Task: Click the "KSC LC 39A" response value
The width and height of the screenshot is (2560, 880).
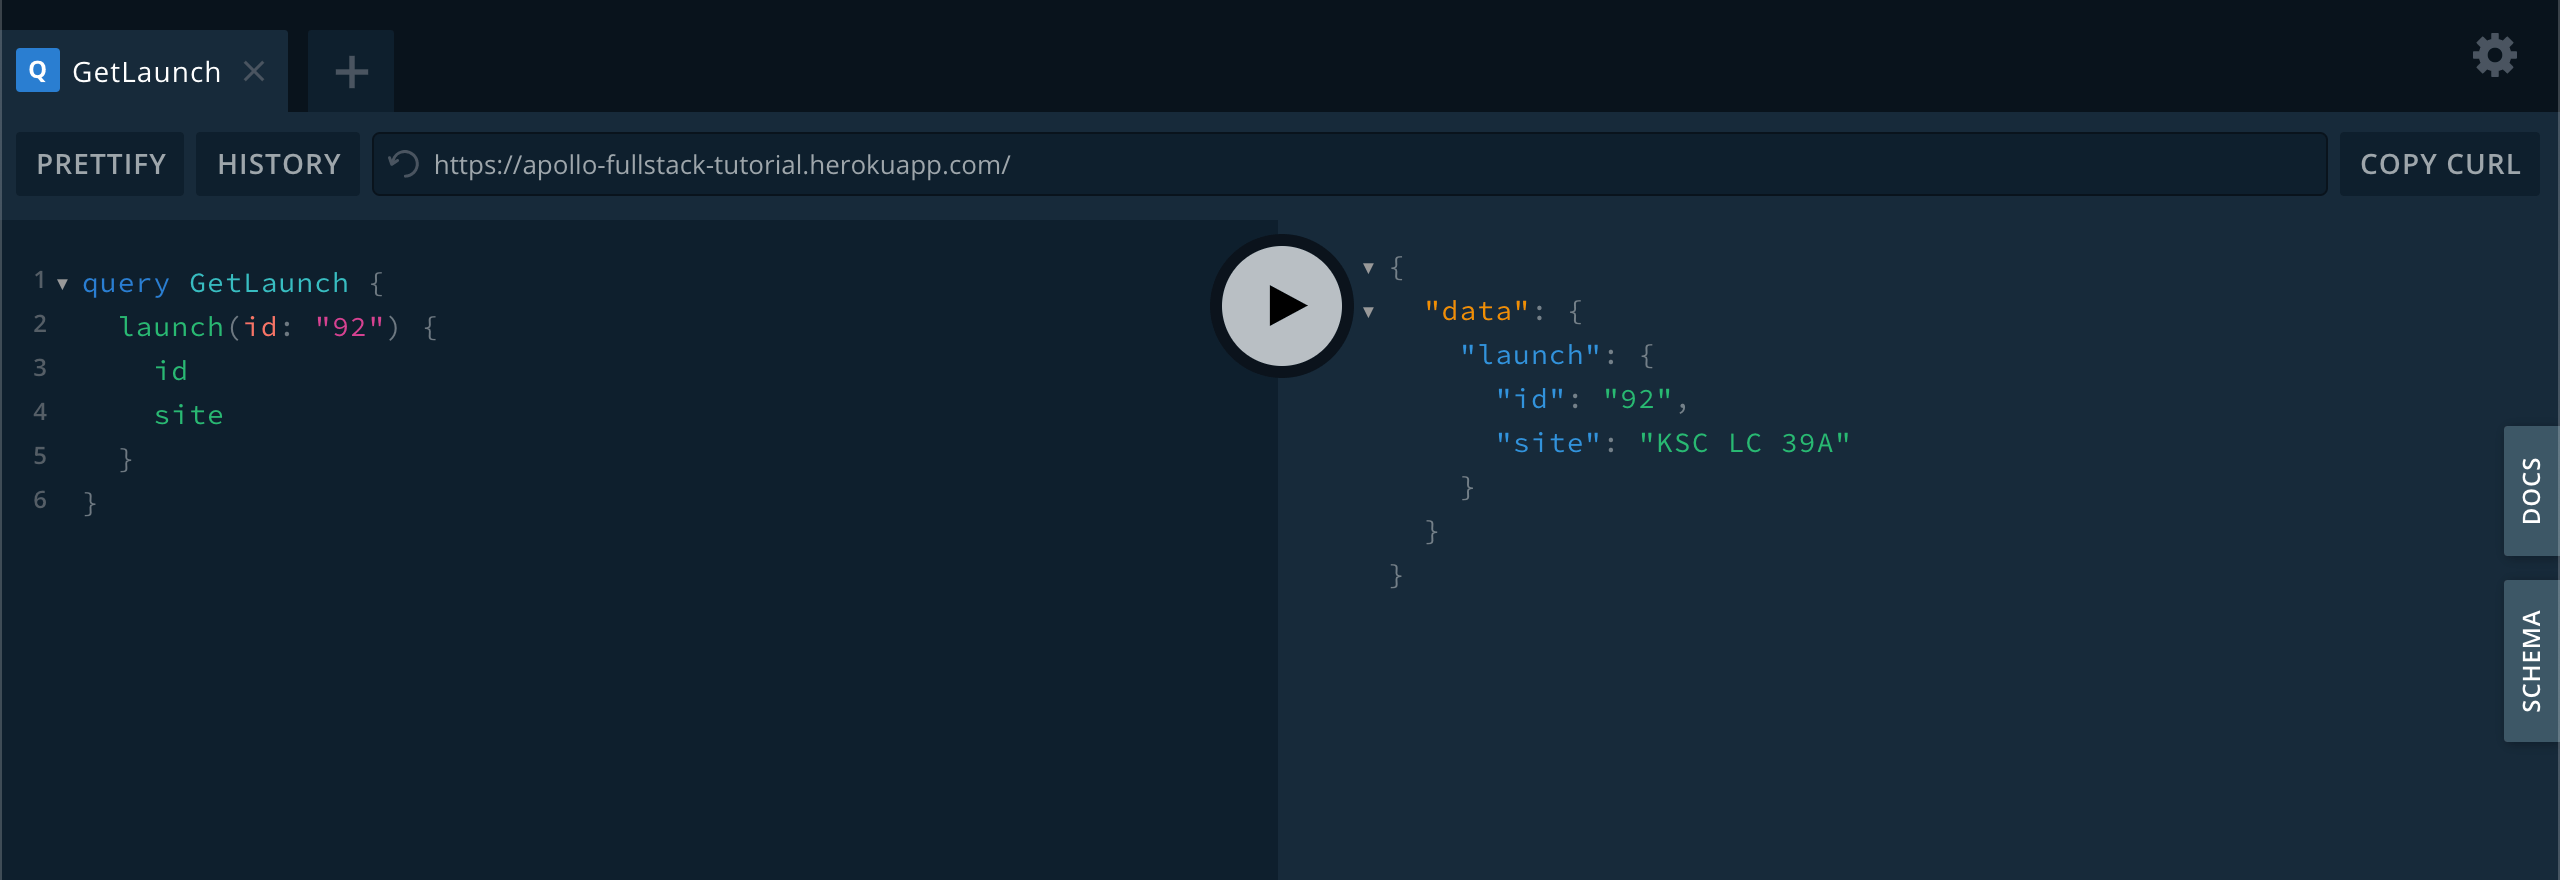Action: [1744, 443]
